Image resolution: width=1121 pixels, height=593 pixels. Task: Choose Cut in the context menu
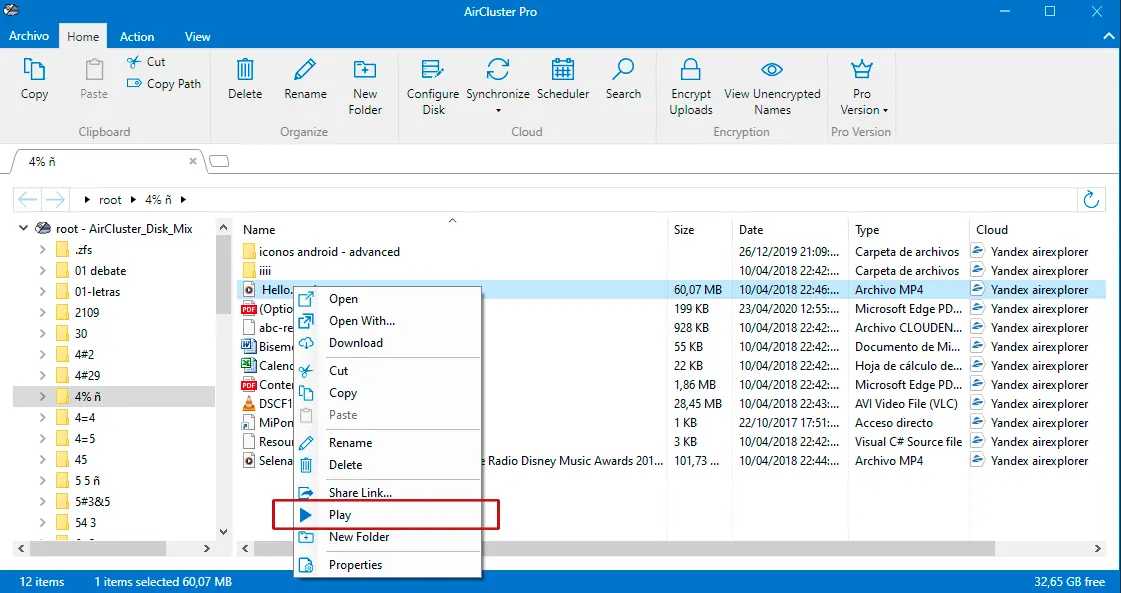tap(387, 371)
